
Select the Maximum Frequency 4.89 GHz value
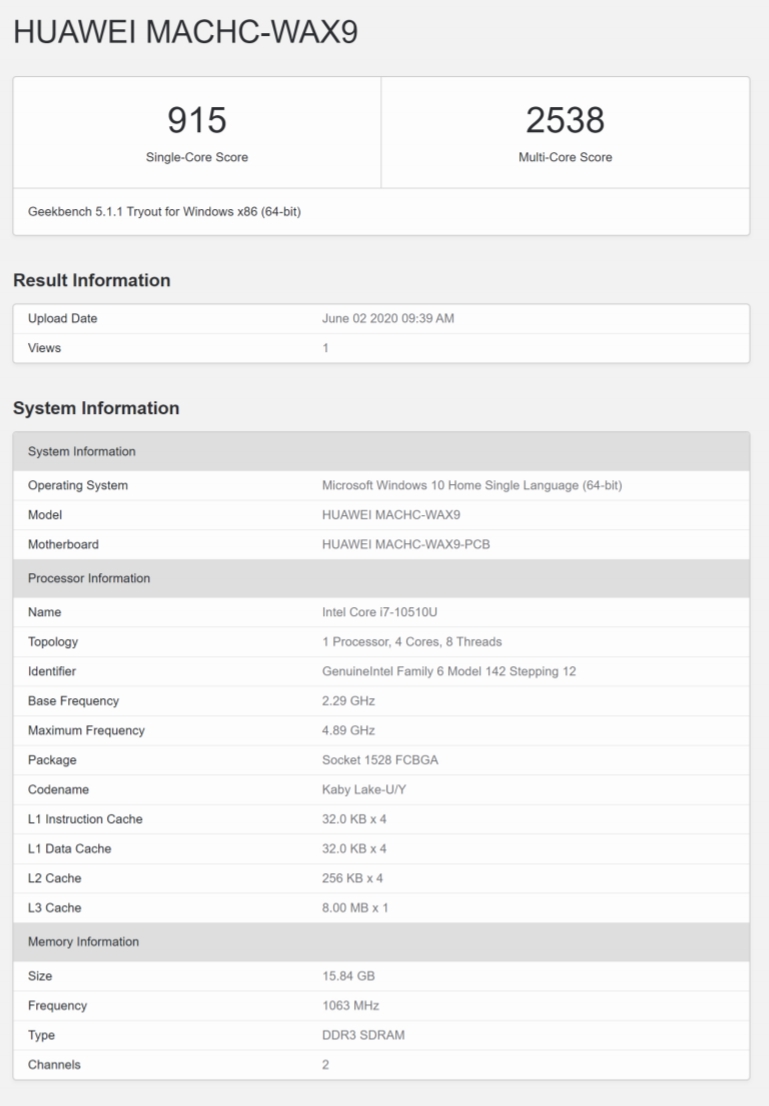[348, 731]
